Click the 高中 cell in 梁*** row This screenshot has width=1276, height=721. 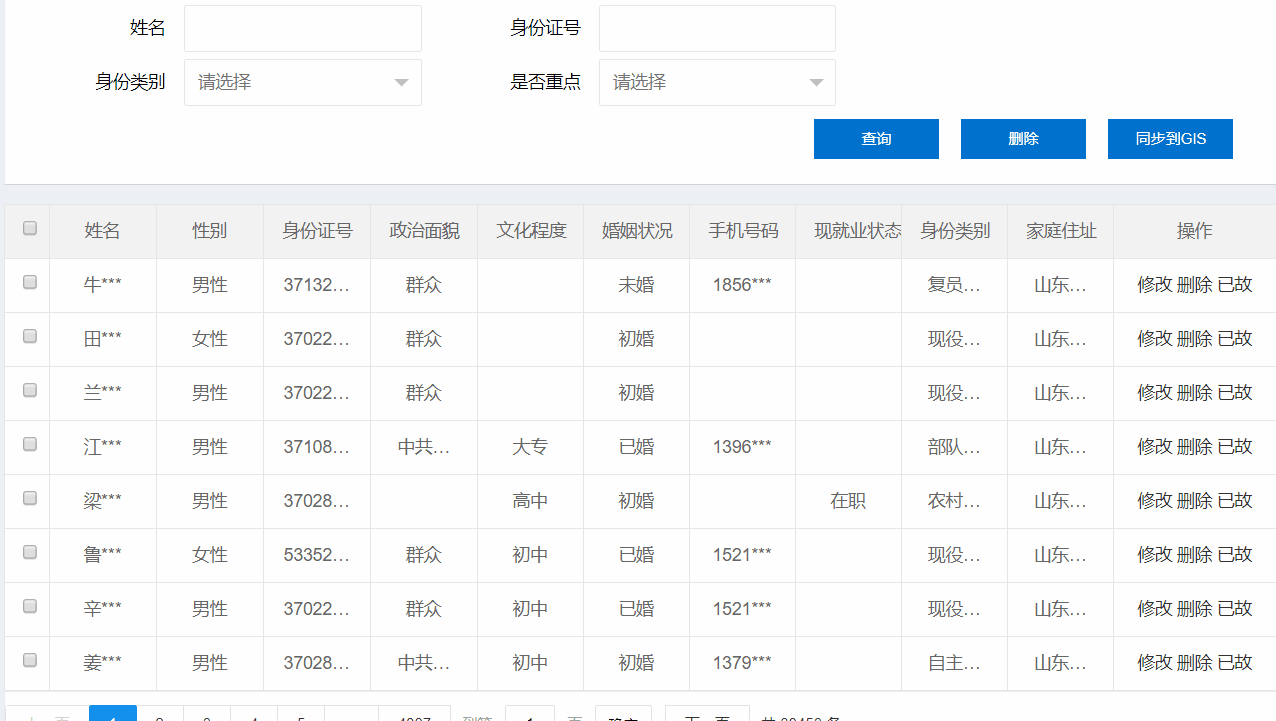[x=530, y=501]
